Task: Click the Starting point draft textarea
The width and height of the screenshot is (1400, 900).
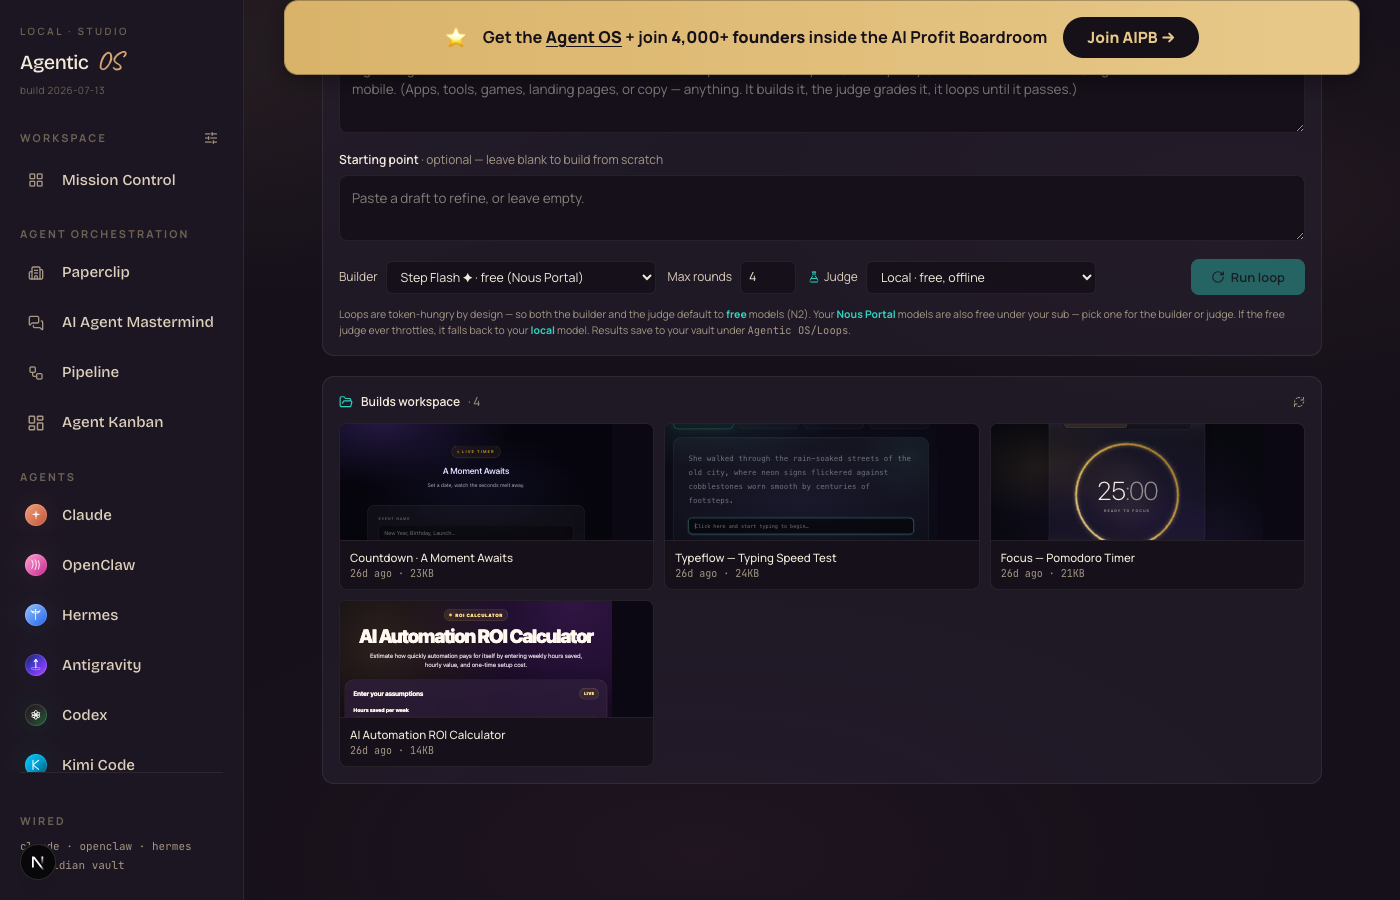Action: 822,208
